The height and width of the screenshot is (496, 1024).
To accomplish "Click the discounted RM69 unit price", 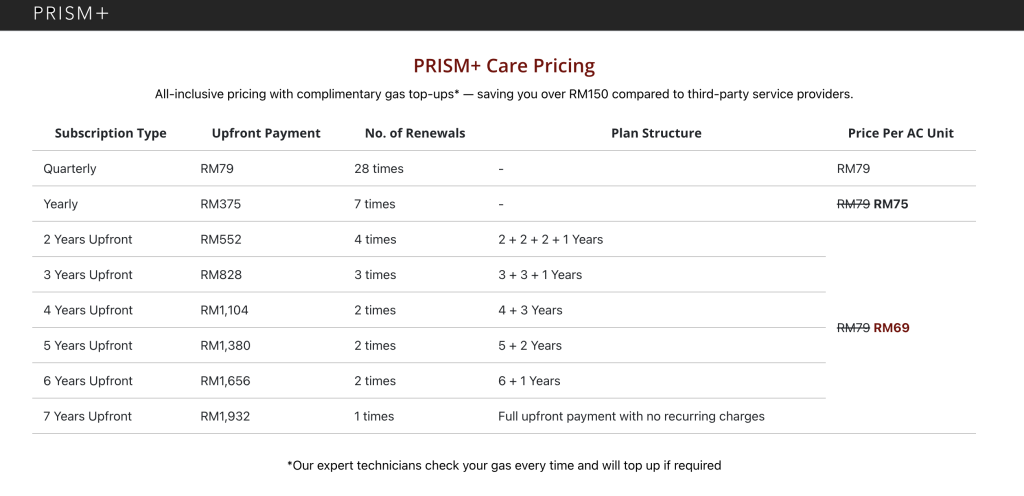I will coord(891,328).
